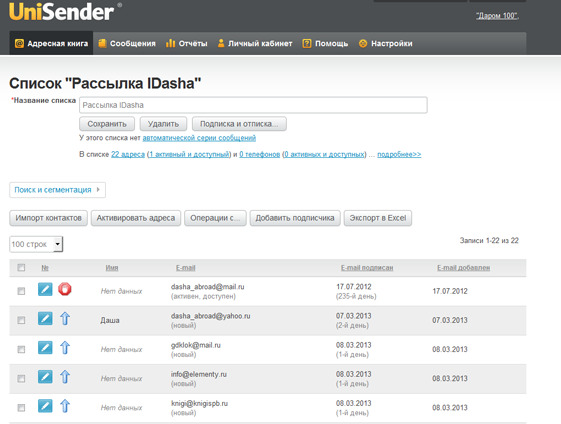Open the 100 строк rows dropdown
The image size is (561, 424).
tap(36, 244)
